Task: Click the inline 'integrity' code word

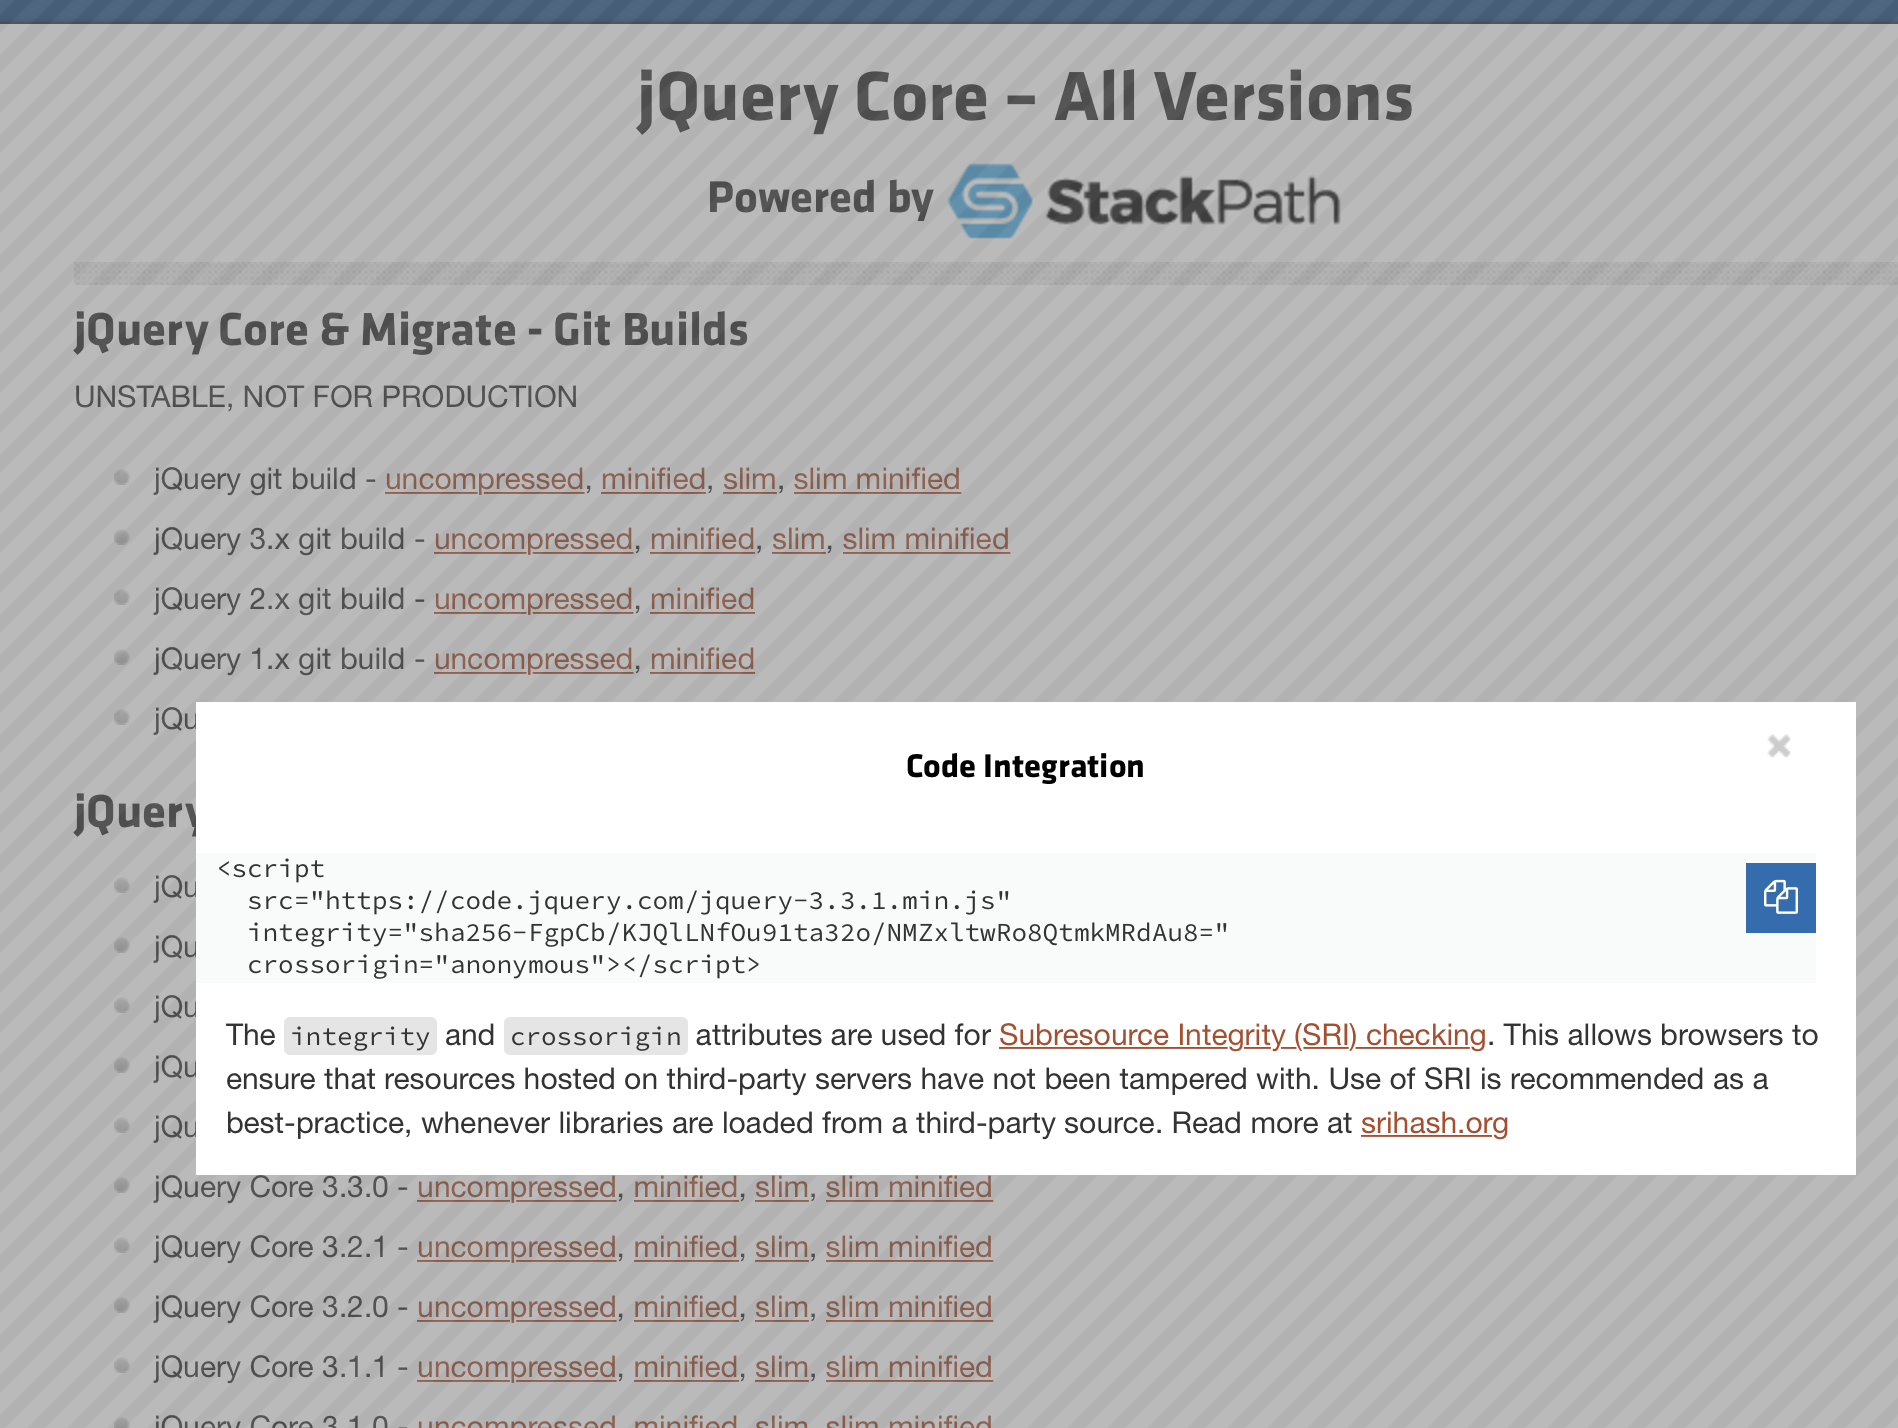Action: coord(360,1036)
